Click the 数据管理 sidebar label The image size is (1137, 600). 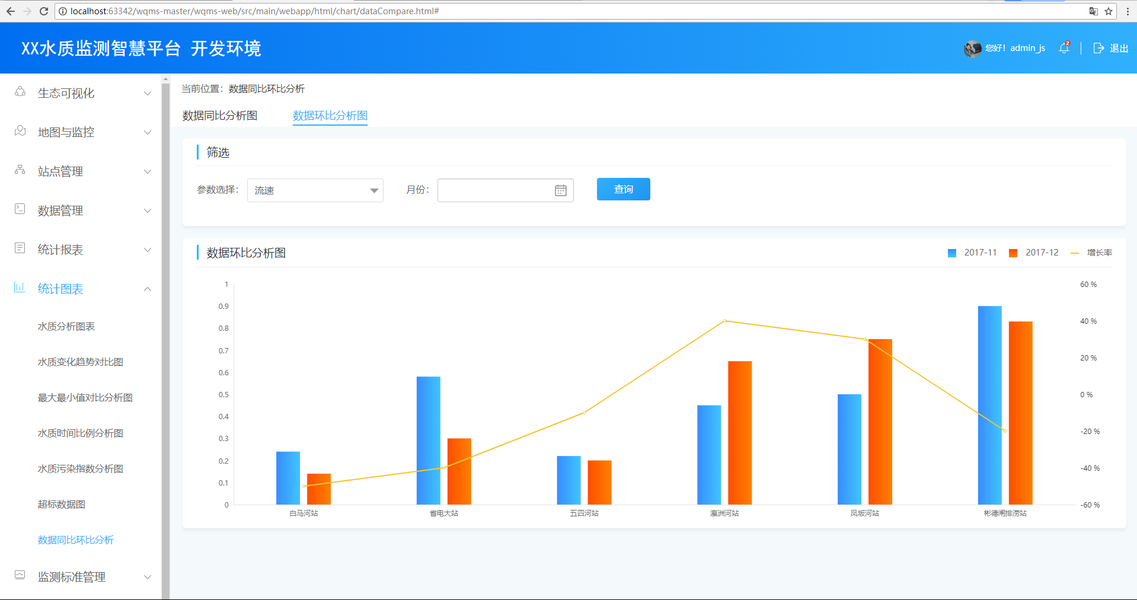coord(60,210)
